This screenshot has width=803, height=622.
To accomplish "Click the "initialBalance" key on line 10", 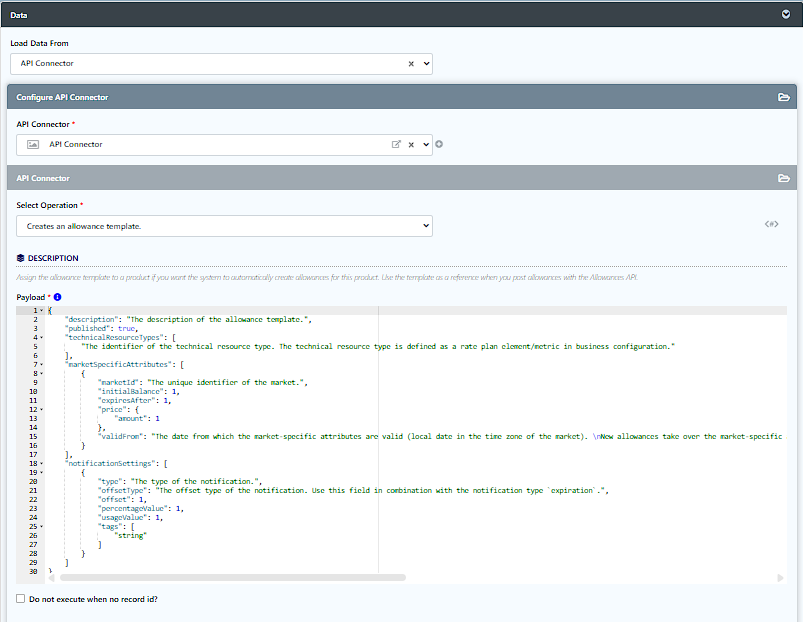I will 131,392.
